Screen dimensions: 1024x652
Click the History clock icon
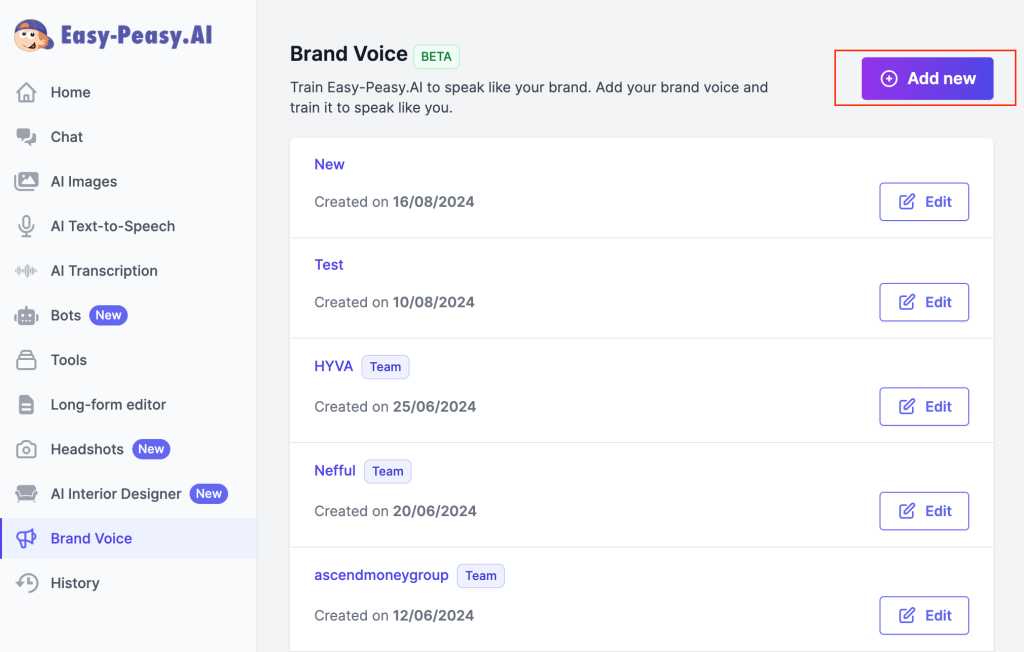point(27,583)
